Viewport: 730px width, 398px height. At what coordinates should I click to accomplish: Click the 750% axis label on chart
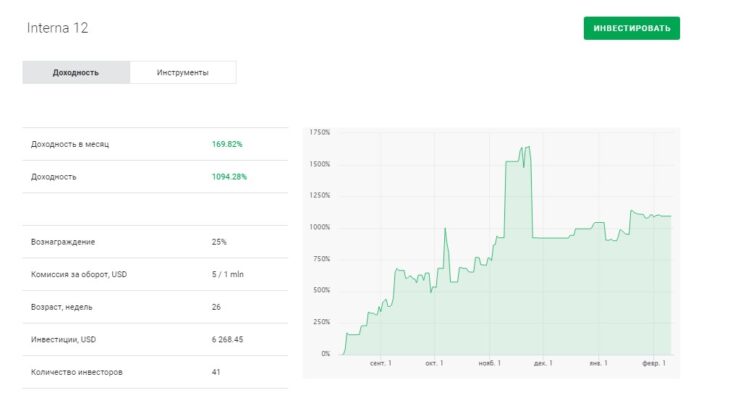pyautogui.click(x=321, y=259)
